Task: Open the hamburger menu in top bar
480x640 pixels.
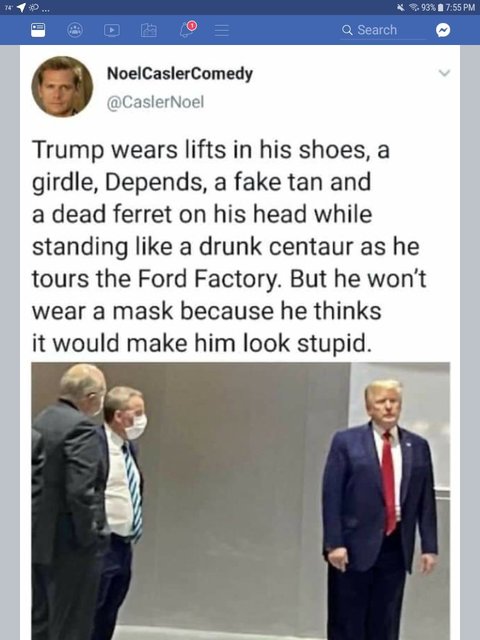Action: [222, 30]
